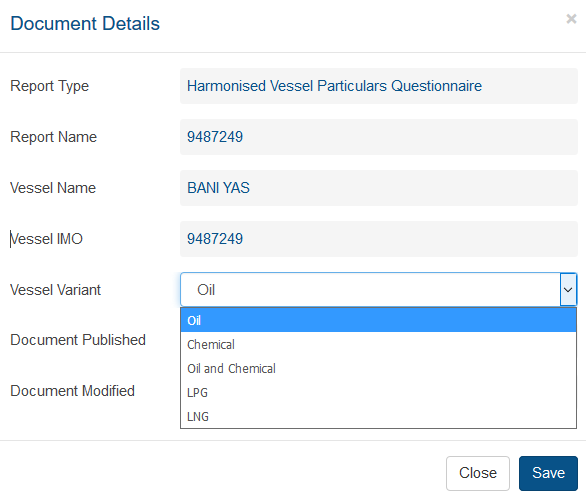This screenshot has width=586, height=501.
Task: Click the Vessel Name field showing BANI YAS
Action: (379, 188)
